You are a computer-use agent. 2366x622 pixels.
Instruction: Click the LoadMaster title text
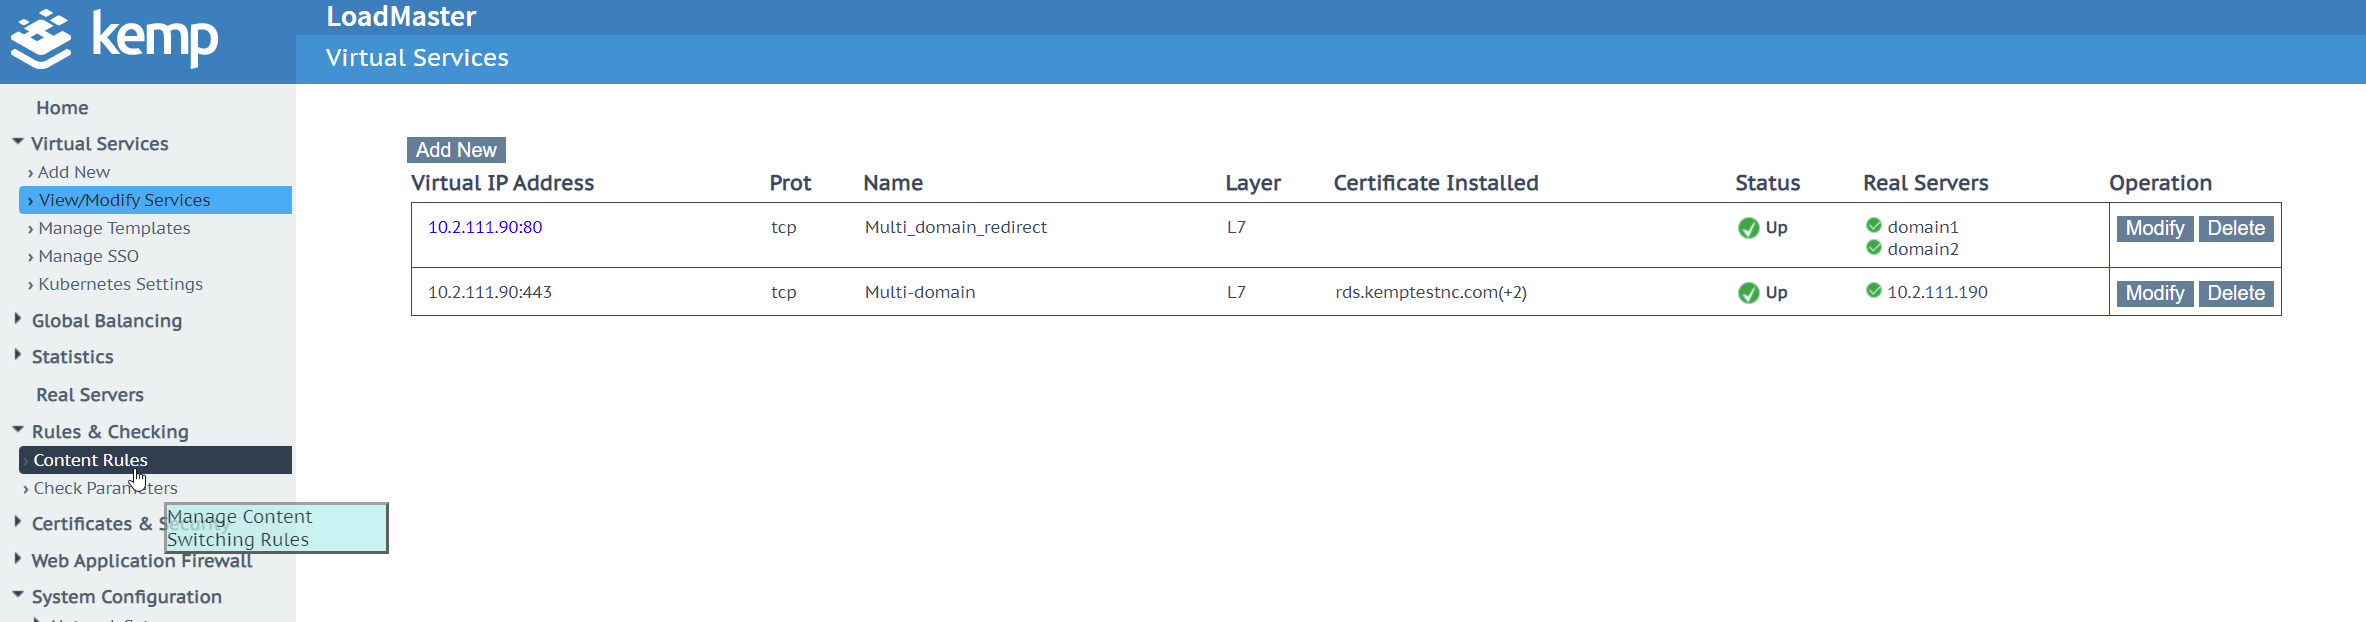[401, 17]
